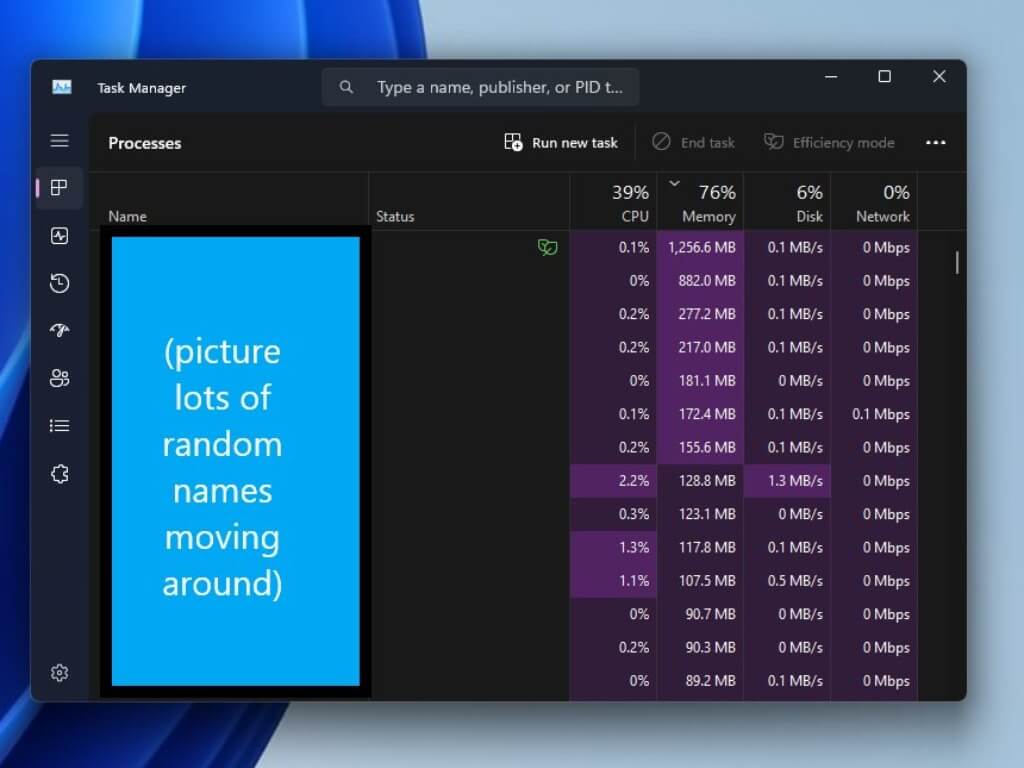Click the Task Manager title text
The height and width of the screenshot is (768, 1024).
(142, 88)
